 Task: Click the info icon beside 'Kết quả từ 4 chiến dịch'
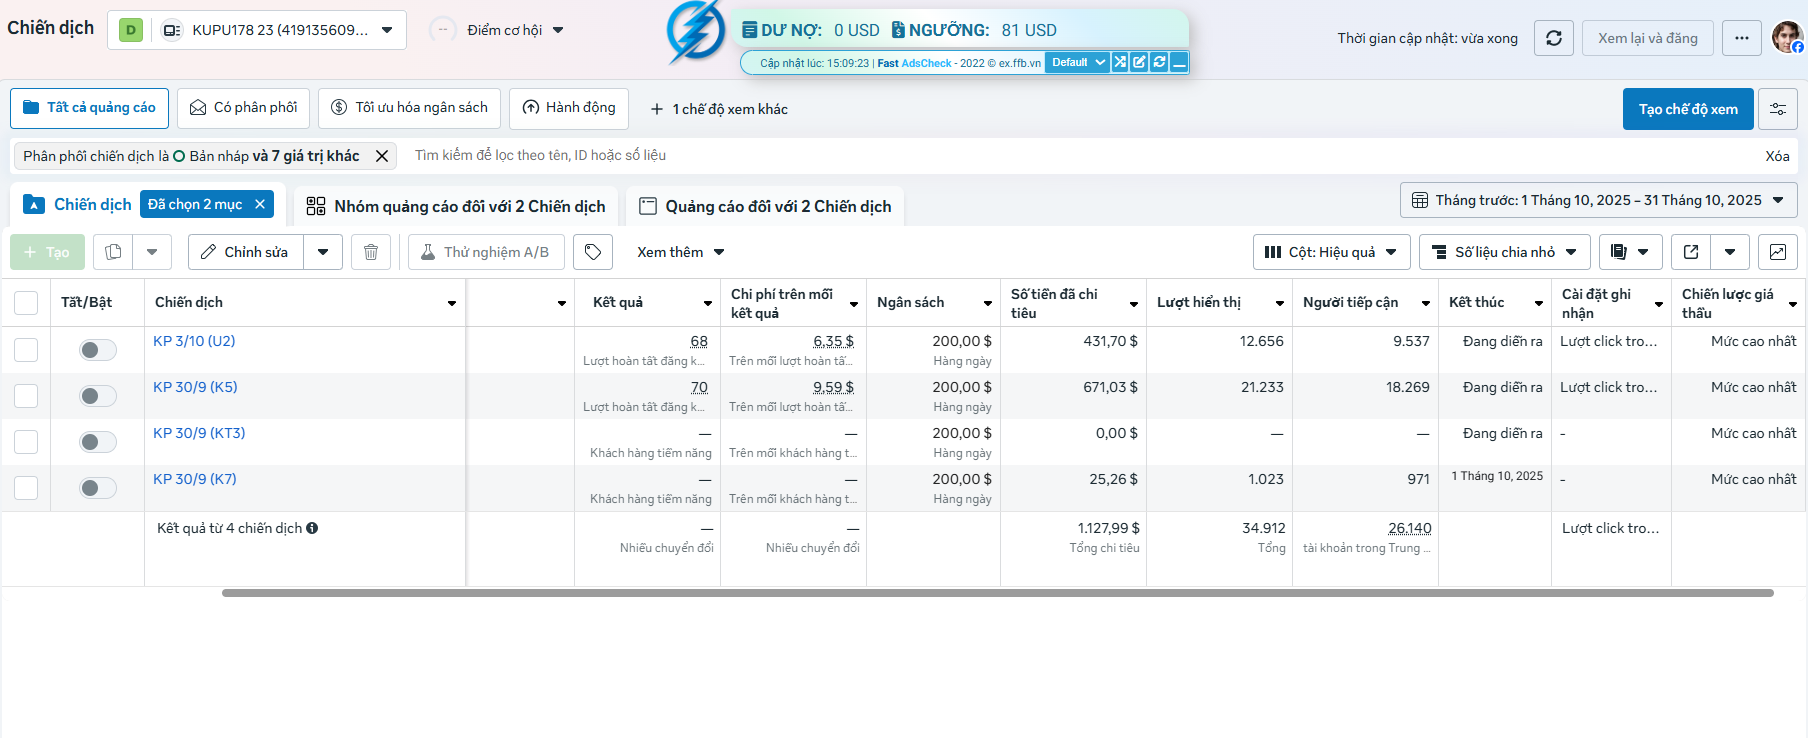pos(312,528)
